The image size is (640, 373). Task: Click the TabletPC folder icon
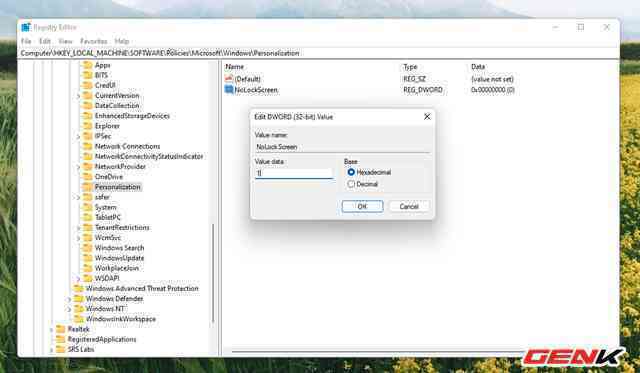[87, 218]
